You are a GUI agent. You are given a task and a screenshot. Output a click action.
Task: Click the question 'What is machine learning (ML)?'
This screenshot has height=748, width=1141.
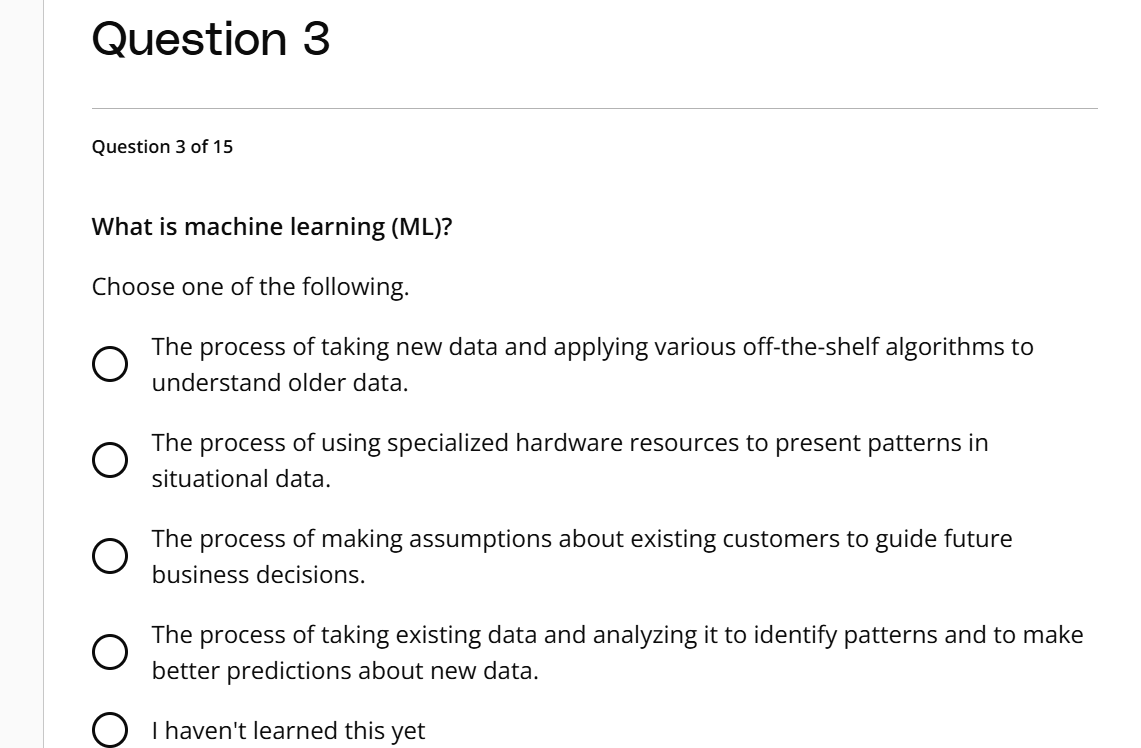pyautogui.click(x=270, y=226)
